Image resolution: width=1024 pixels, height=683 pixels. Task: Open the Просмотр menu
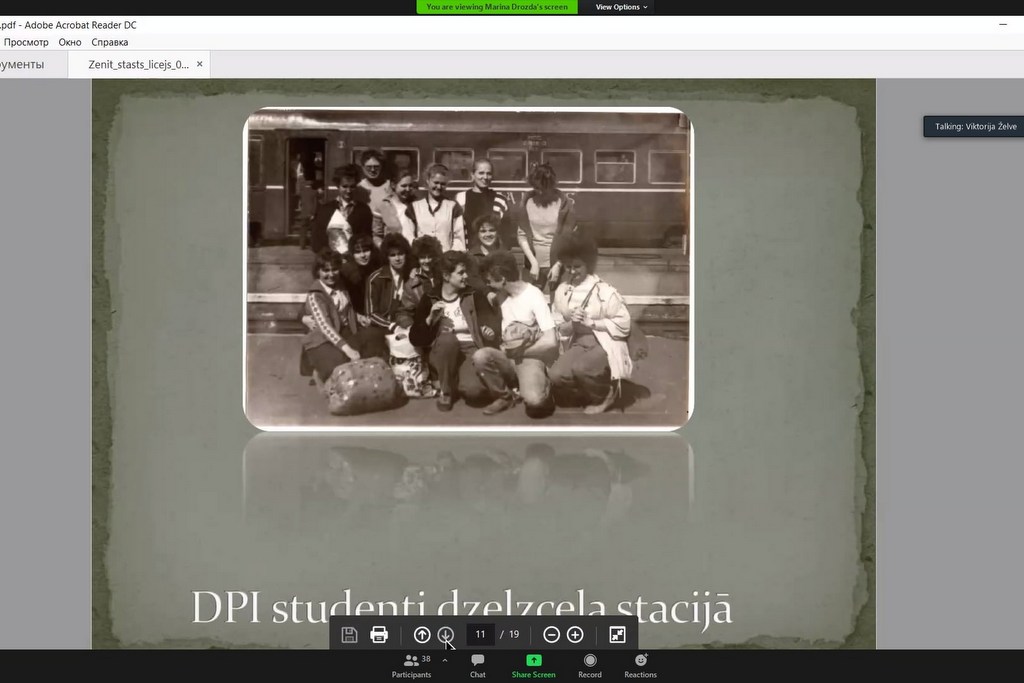click(26, 42)
